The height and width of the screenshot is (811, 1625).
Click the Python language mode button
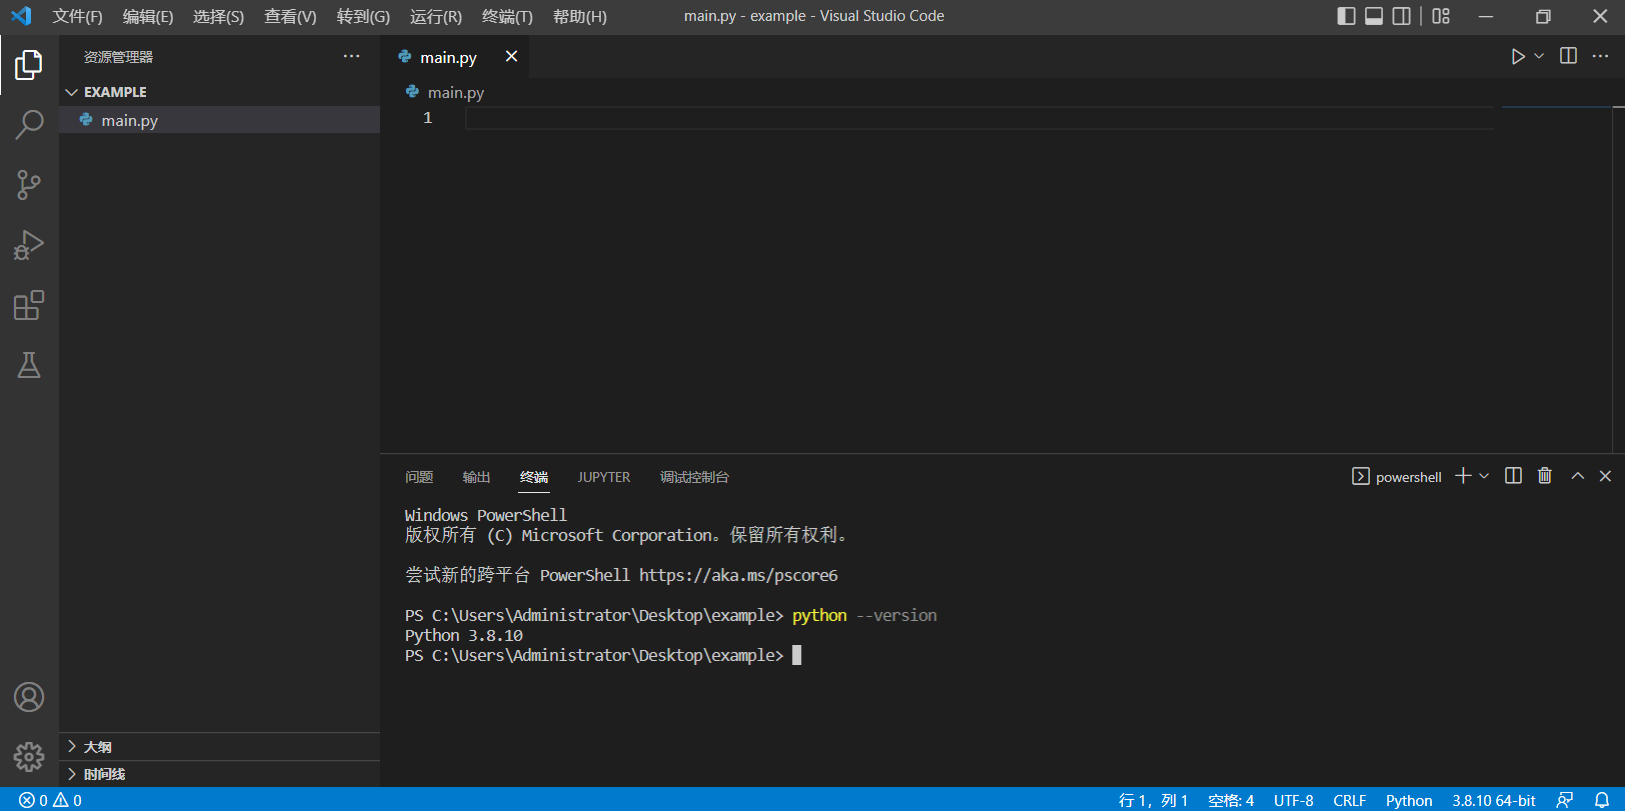coord(1408,800)
